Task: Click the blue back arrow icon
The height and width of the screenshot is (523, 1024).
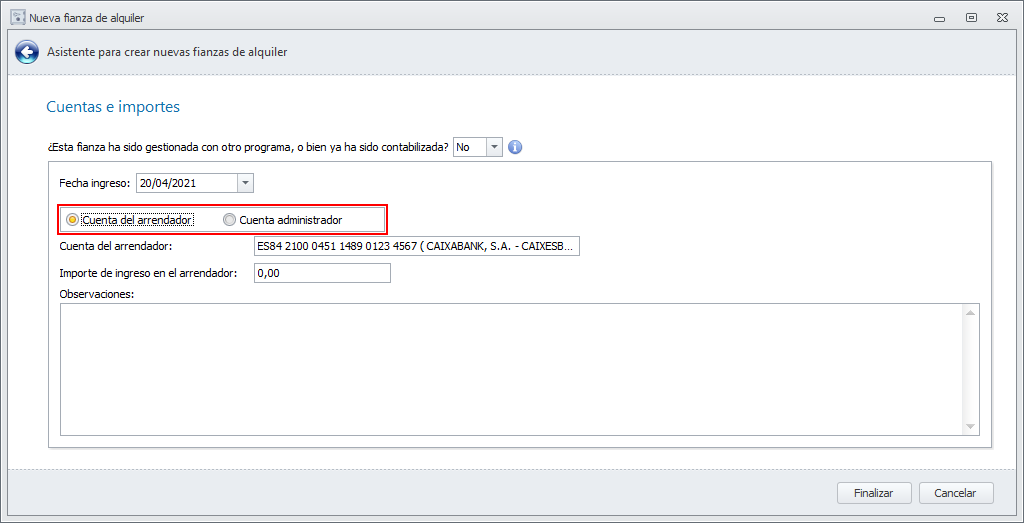Action: click(27, 52)
